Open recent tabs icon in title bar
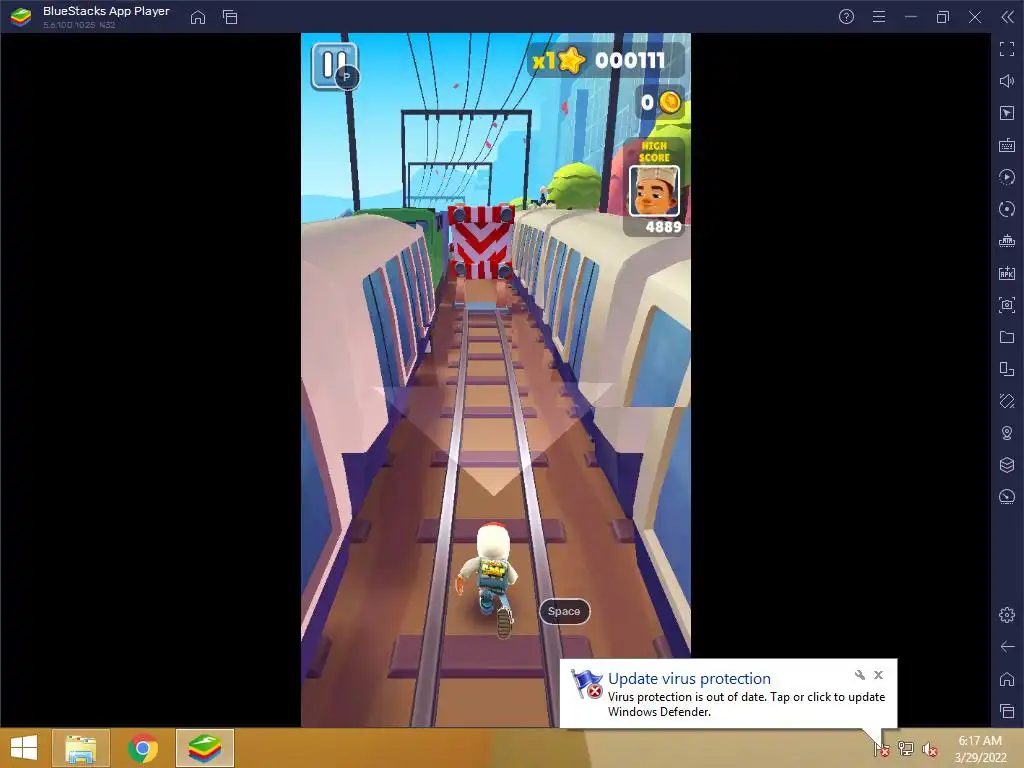This screenshot has height=768, width=1024. coord(230,17)
